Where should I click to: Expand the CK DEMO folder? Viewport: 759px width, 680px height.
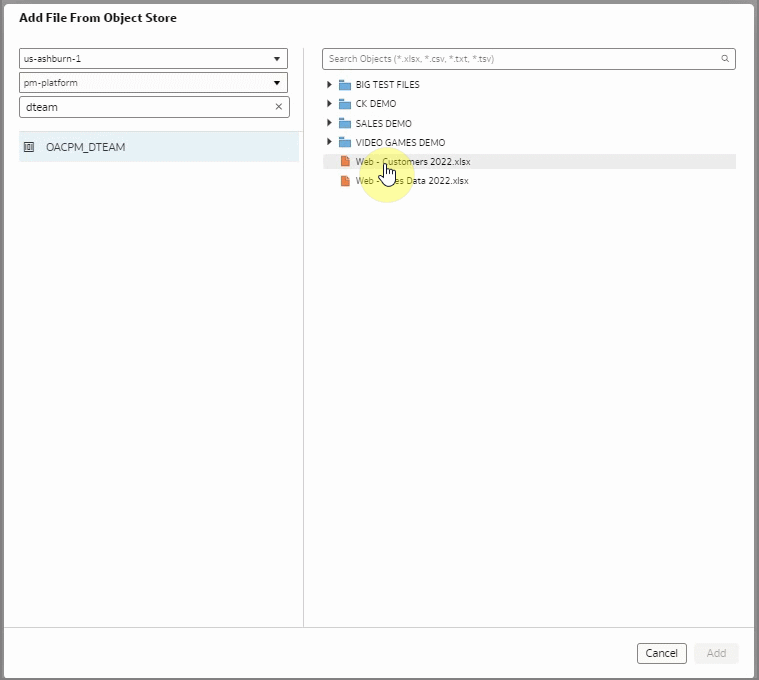point(329,104)
